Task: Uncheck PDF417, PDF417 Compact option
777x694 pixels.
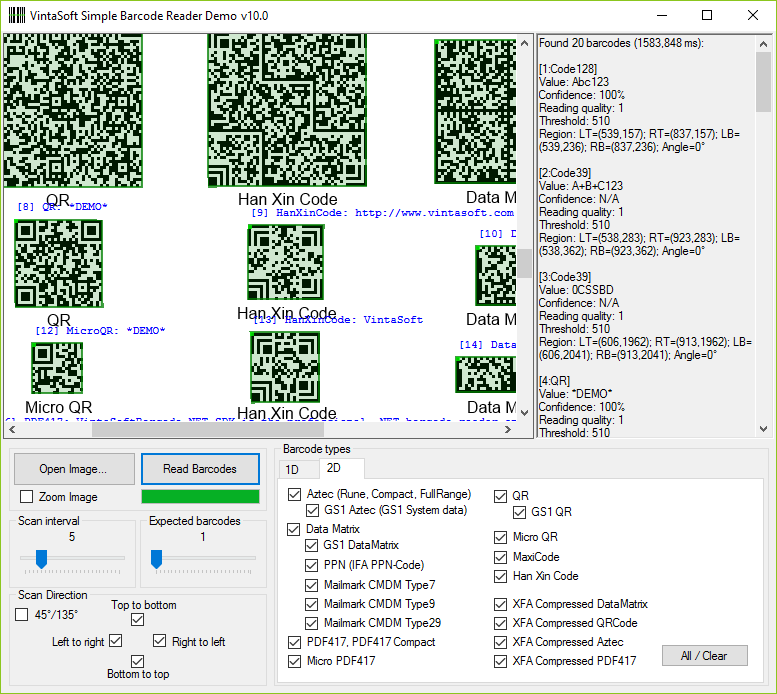Action: coord(294,642)
